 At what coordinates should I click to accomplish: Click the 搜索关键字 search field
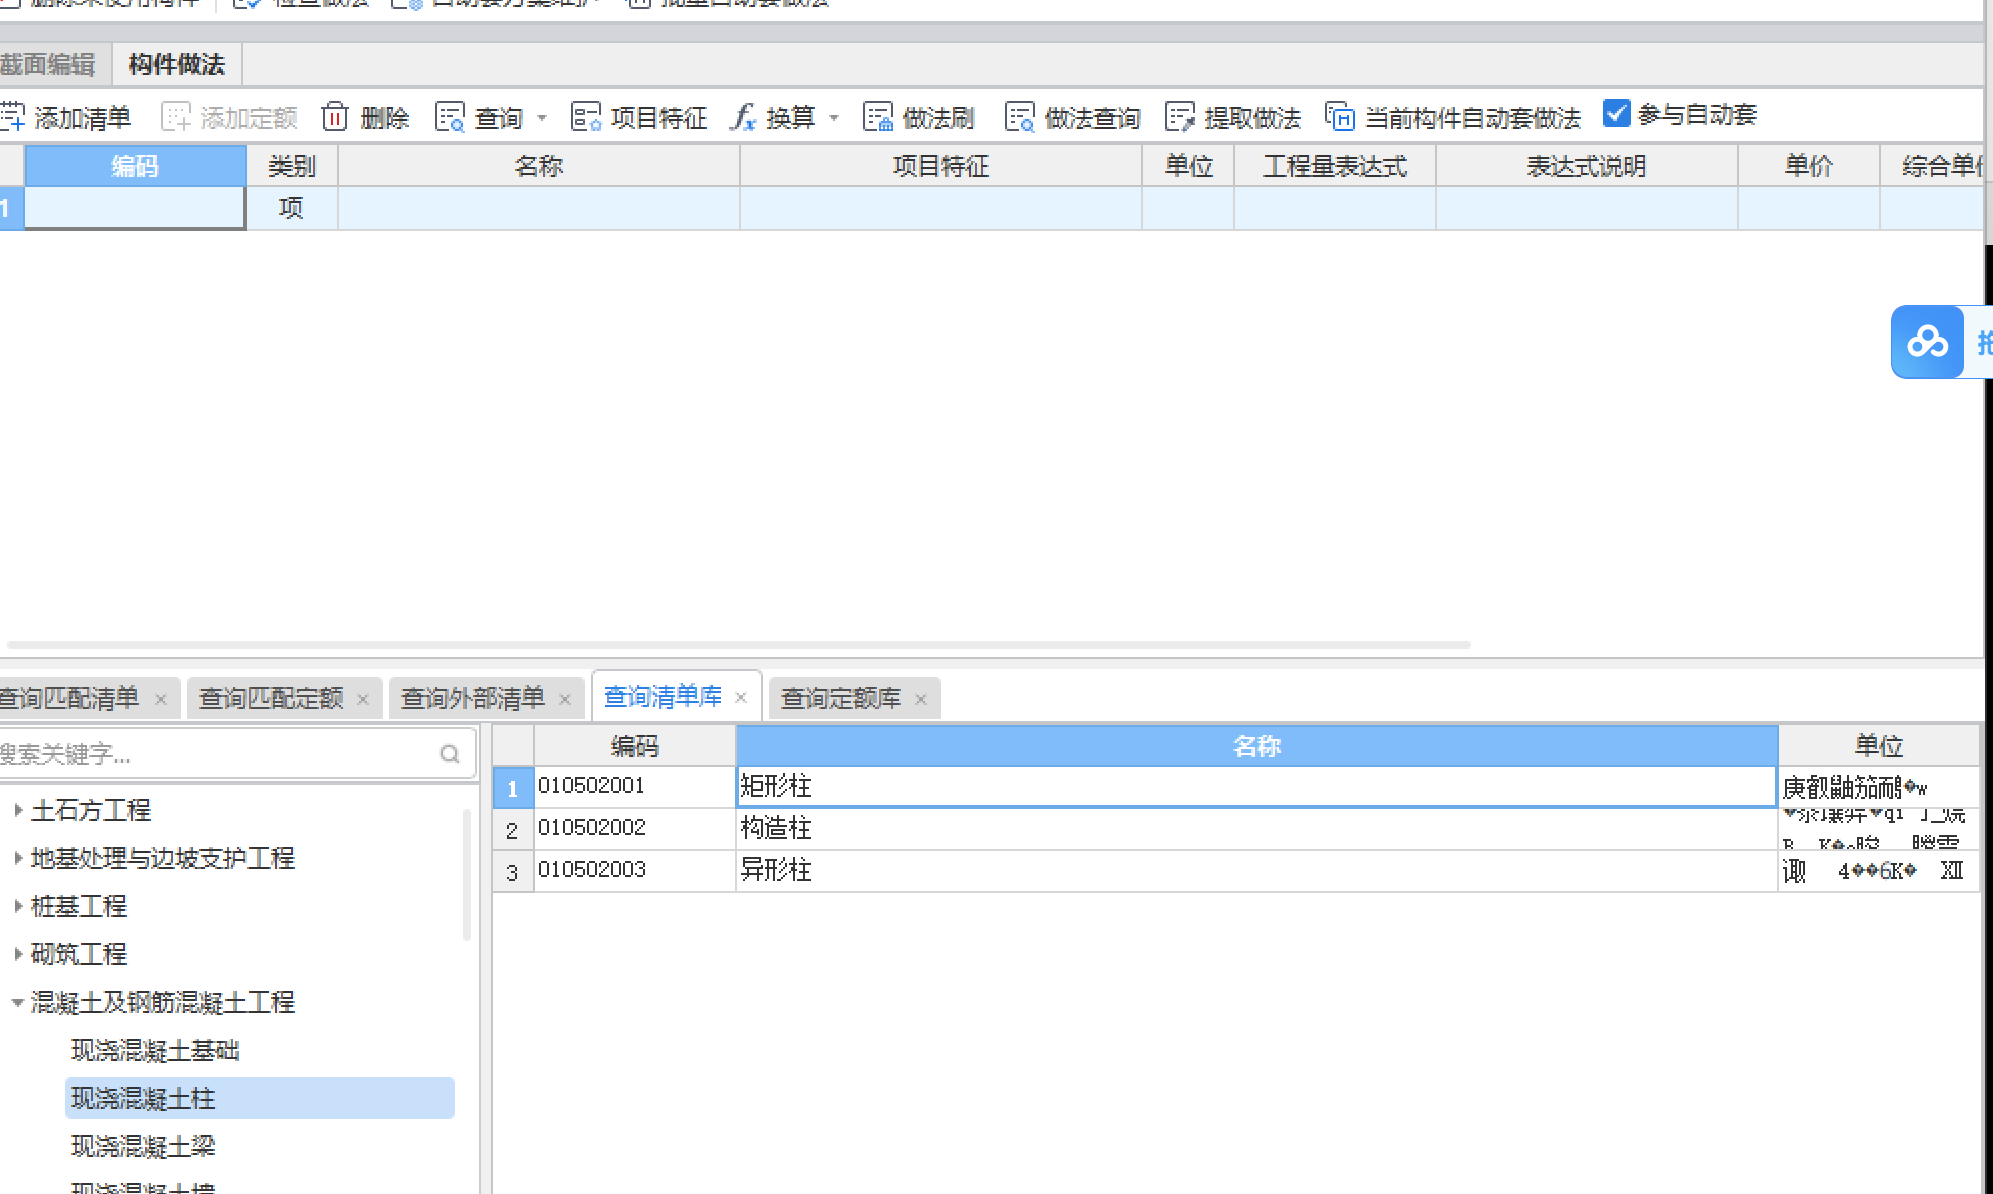pyautogui.click(x=215, y=754)
